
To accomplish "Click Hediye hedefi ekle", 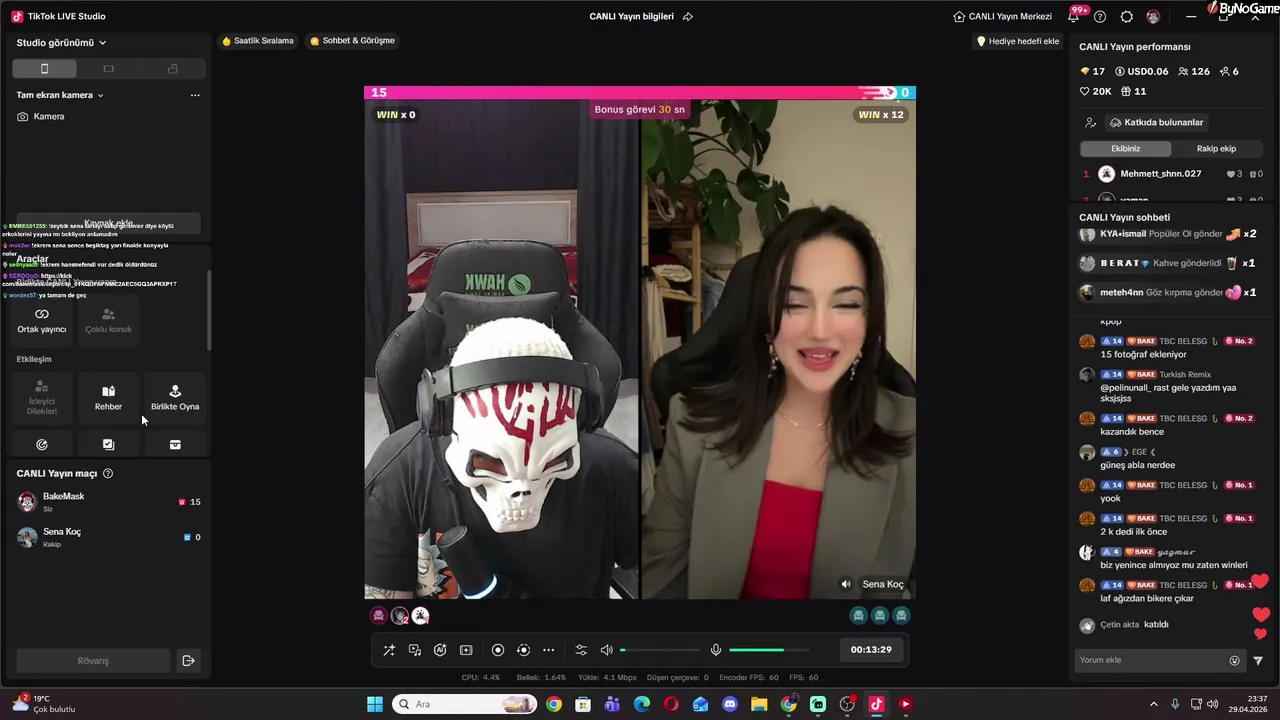I will pyautogui.click(x=1017, y=41).
